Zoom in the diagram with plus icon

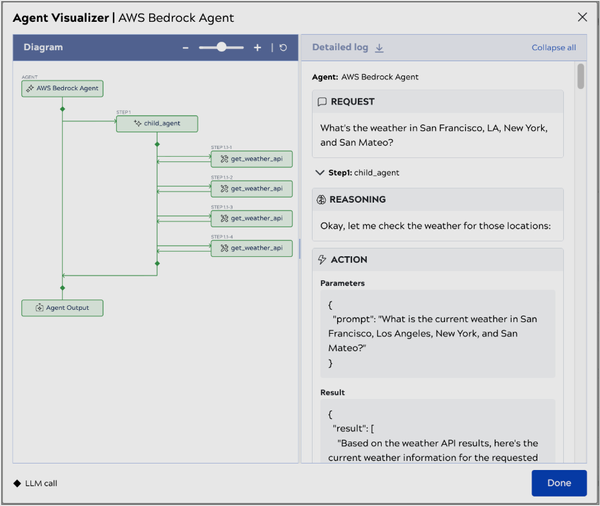[x=257, y=47]
